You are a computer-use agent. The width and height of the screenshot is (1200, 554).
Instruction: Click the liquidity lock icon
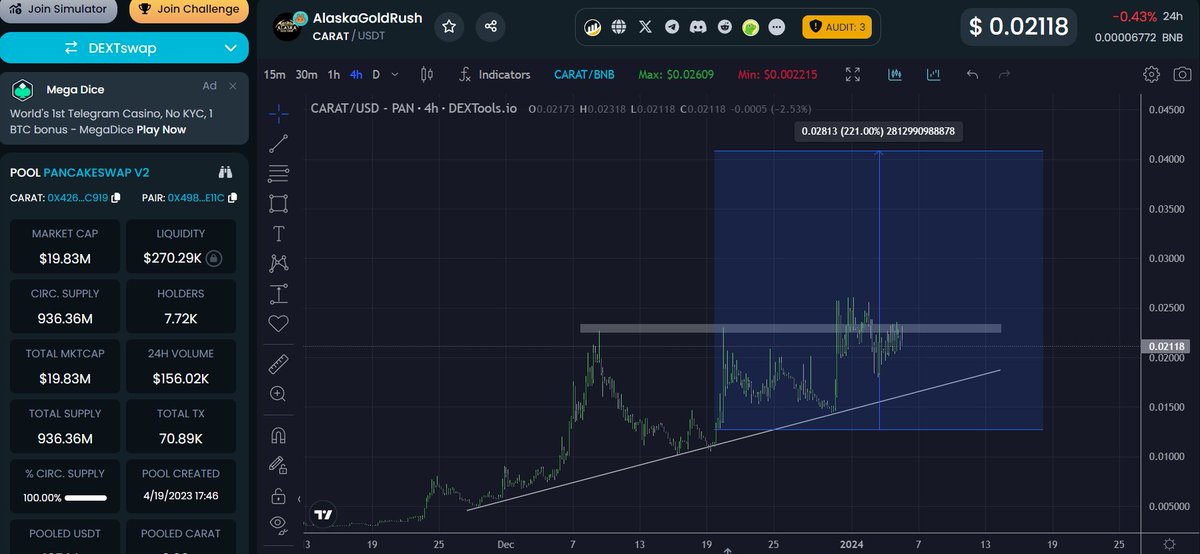[x=214, y=258]
